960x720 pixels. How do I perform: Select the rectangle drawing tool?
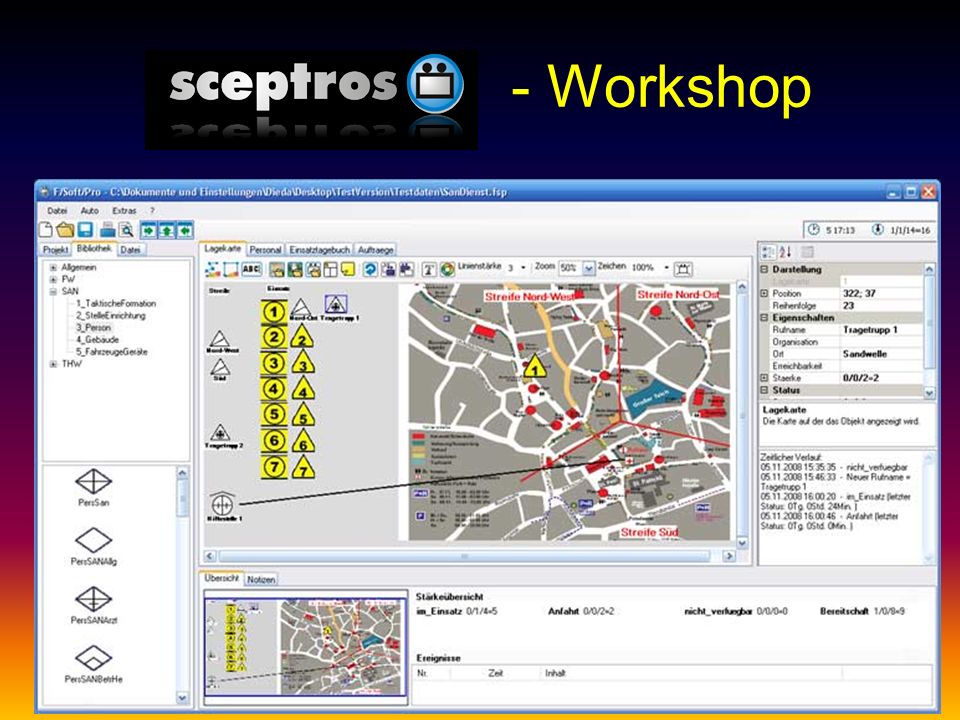tap(231, 269)
